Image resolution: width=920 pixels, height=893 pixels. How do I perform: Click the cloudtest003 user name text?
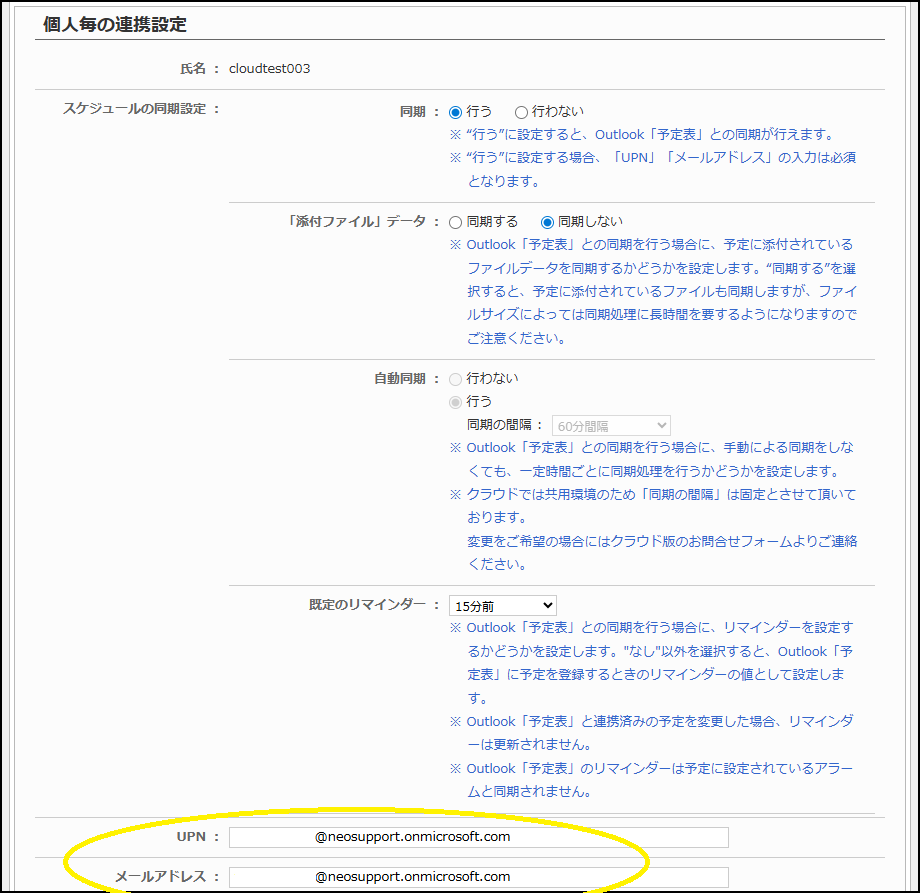tap(269, 69)
